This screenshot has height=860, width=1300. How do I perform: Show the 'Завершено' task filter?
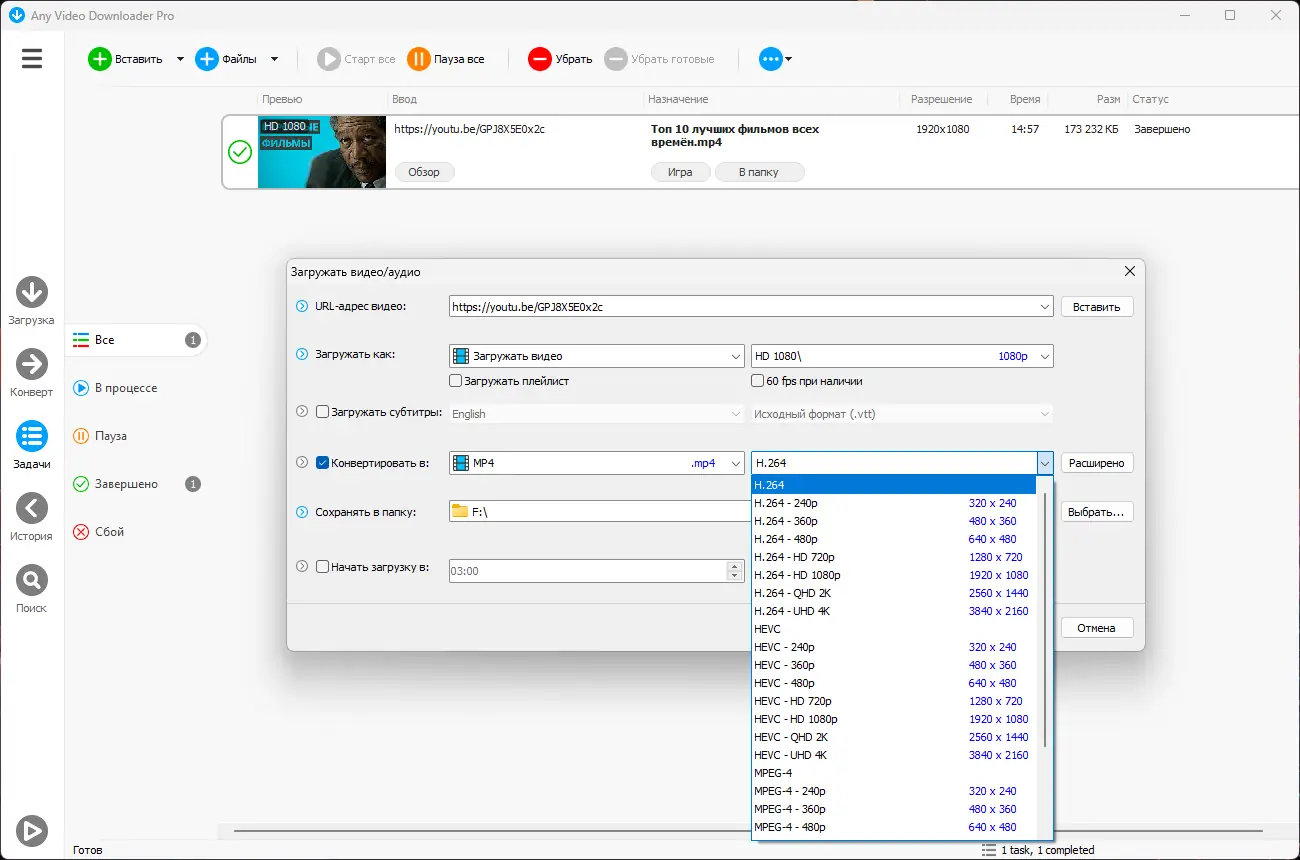[136, 484]
